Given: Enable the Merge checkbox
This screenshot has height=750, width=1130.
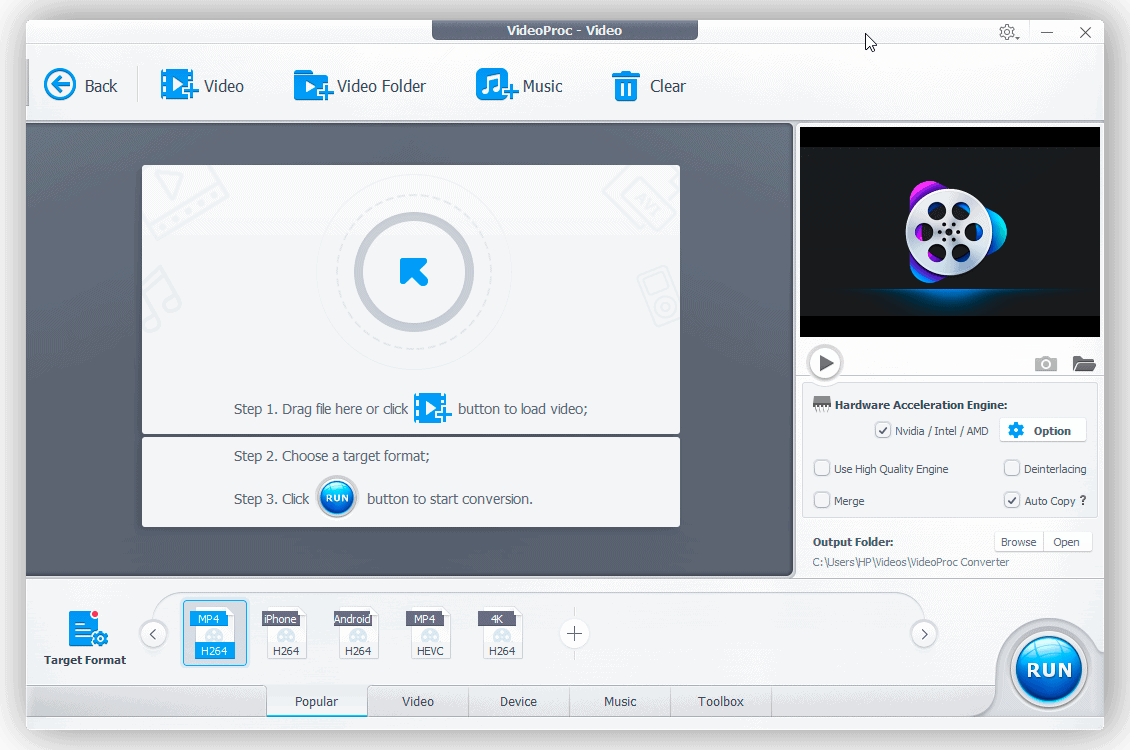Looking at the screenshot, I should pyautogui.click(x=822, y=500).
